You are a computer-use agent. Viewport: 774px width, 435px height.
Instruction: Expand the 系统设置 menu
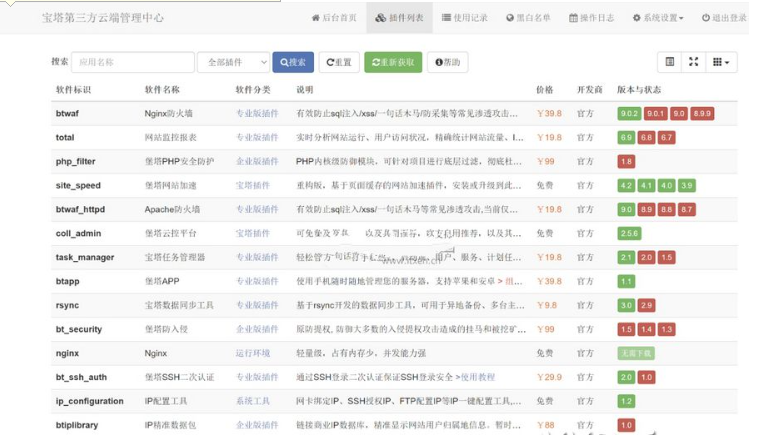(658, 18)
